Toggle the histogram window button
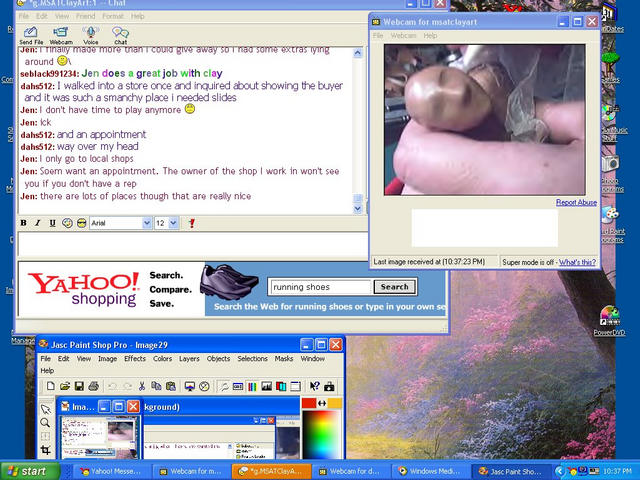Viewport: 640px width, 480px height. pos(267,386)
